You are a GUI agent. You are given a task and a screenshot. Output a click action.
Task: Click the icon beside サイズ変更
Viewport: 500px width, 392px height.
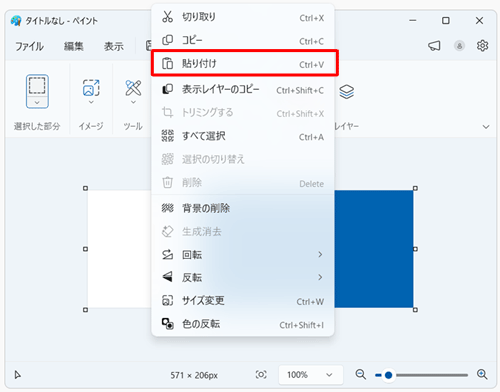tap(167, 301)
